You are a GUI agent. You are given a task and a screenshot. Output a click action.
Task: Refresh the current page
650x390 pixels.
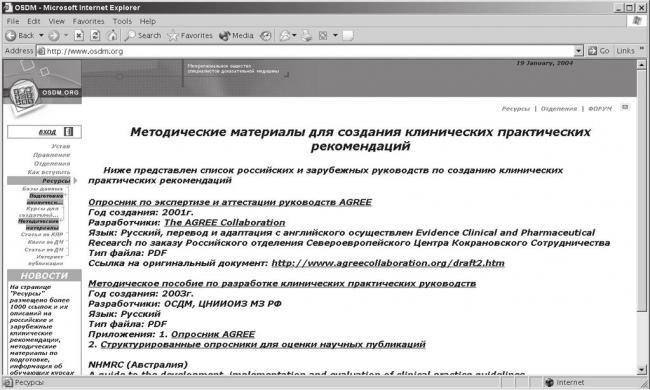click(95, 36)
